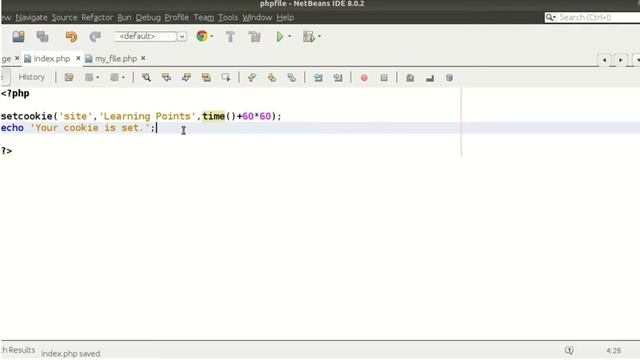The height and width of the screenshot is (360, 640).
Task: Click the 'index.php saved.' status message
Action: coord(71,353)
